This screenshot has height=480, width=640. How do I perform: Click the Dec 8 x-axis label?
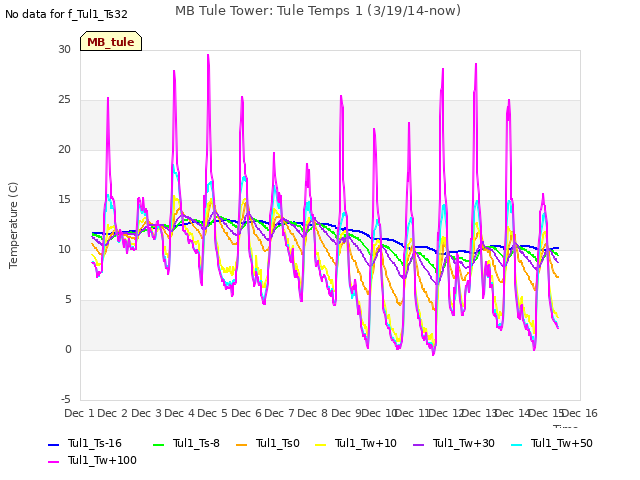(x=312, y=413)
